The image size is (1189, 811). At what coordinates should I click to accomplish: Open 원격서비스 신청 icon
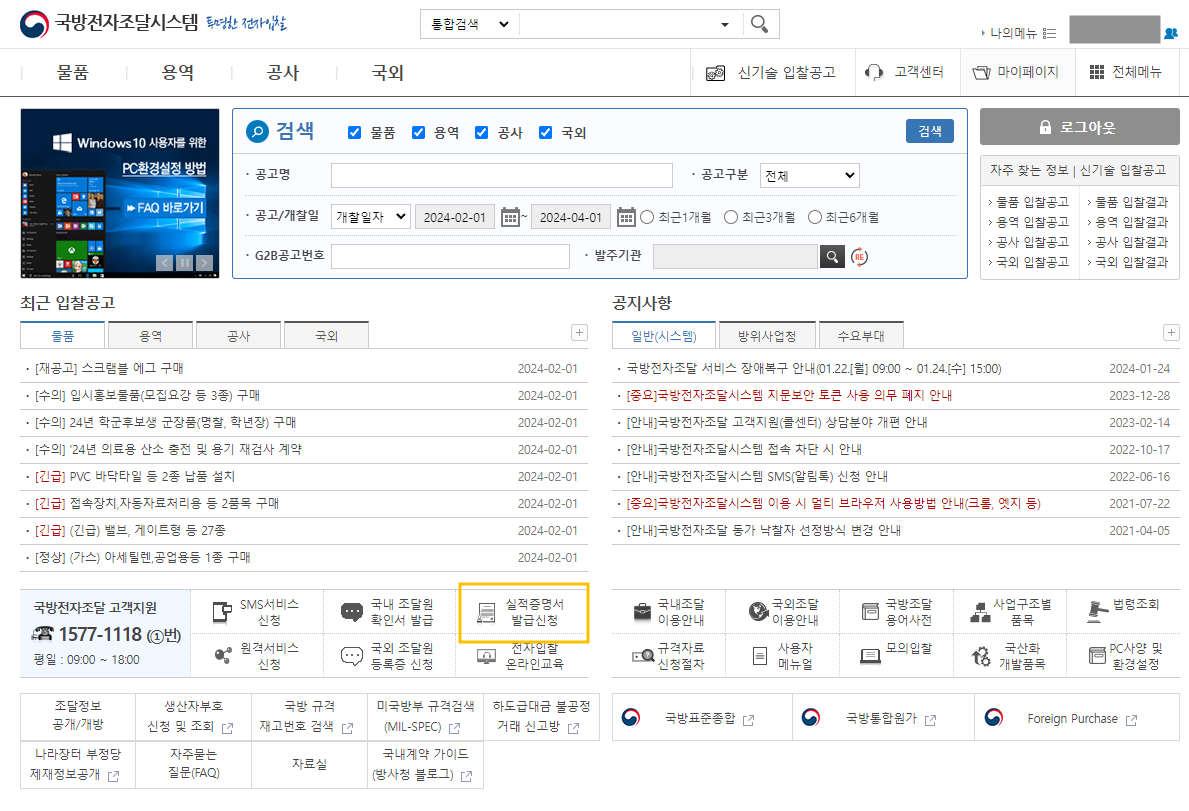(x=223, y=655)
